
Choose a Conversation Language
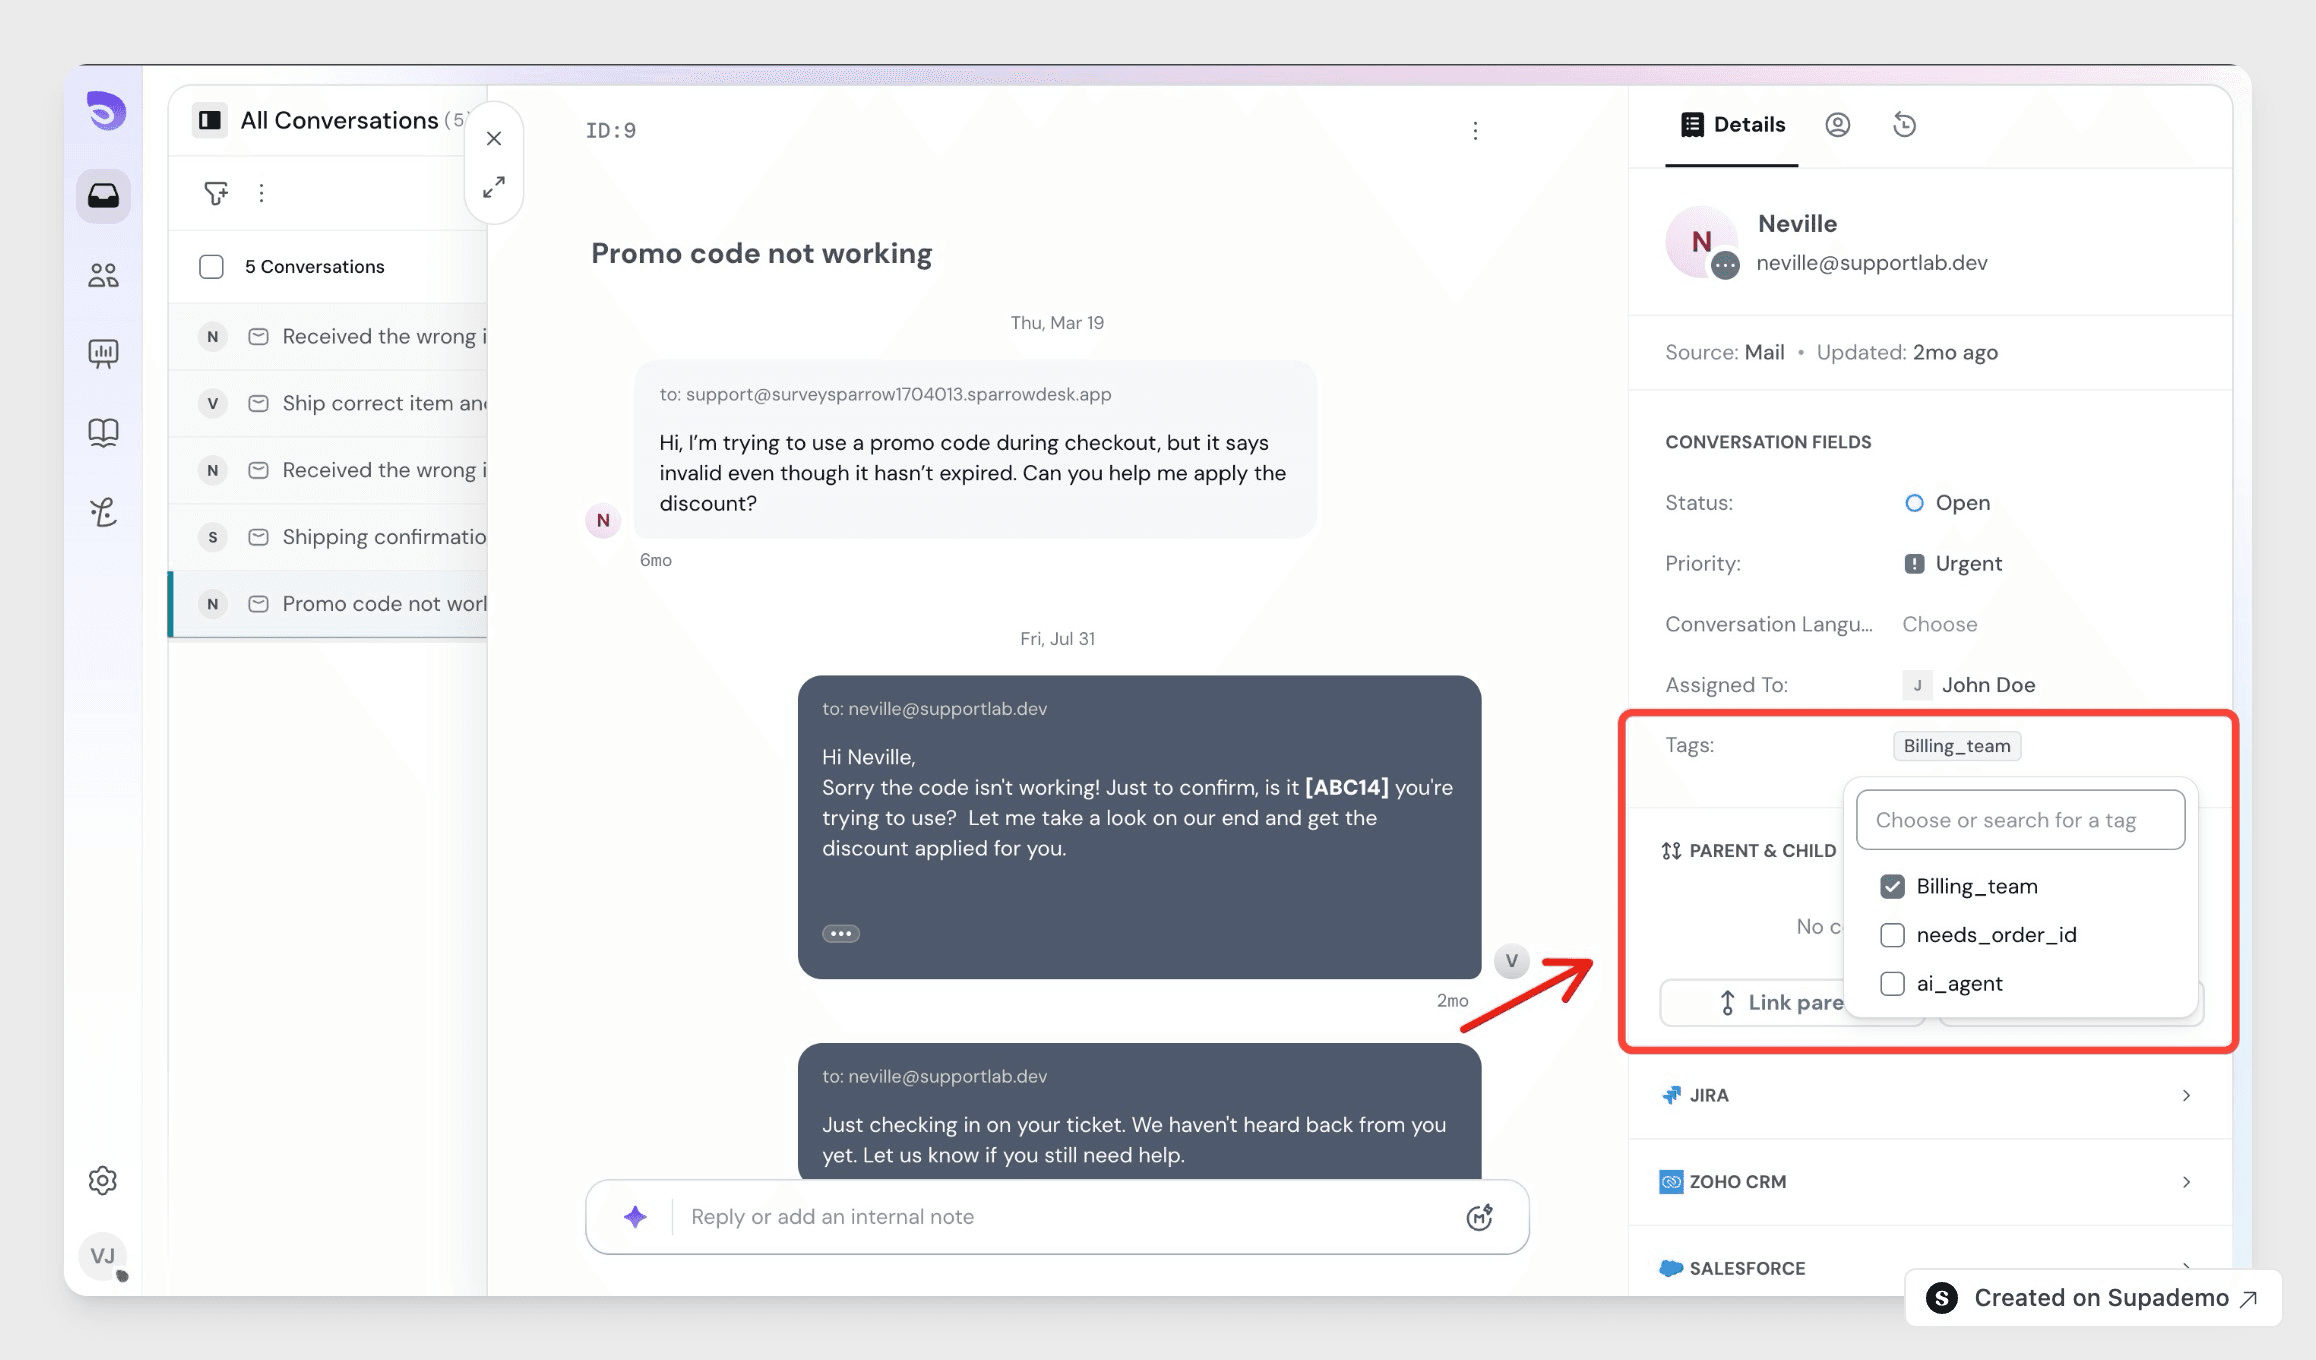[1940, 625]
